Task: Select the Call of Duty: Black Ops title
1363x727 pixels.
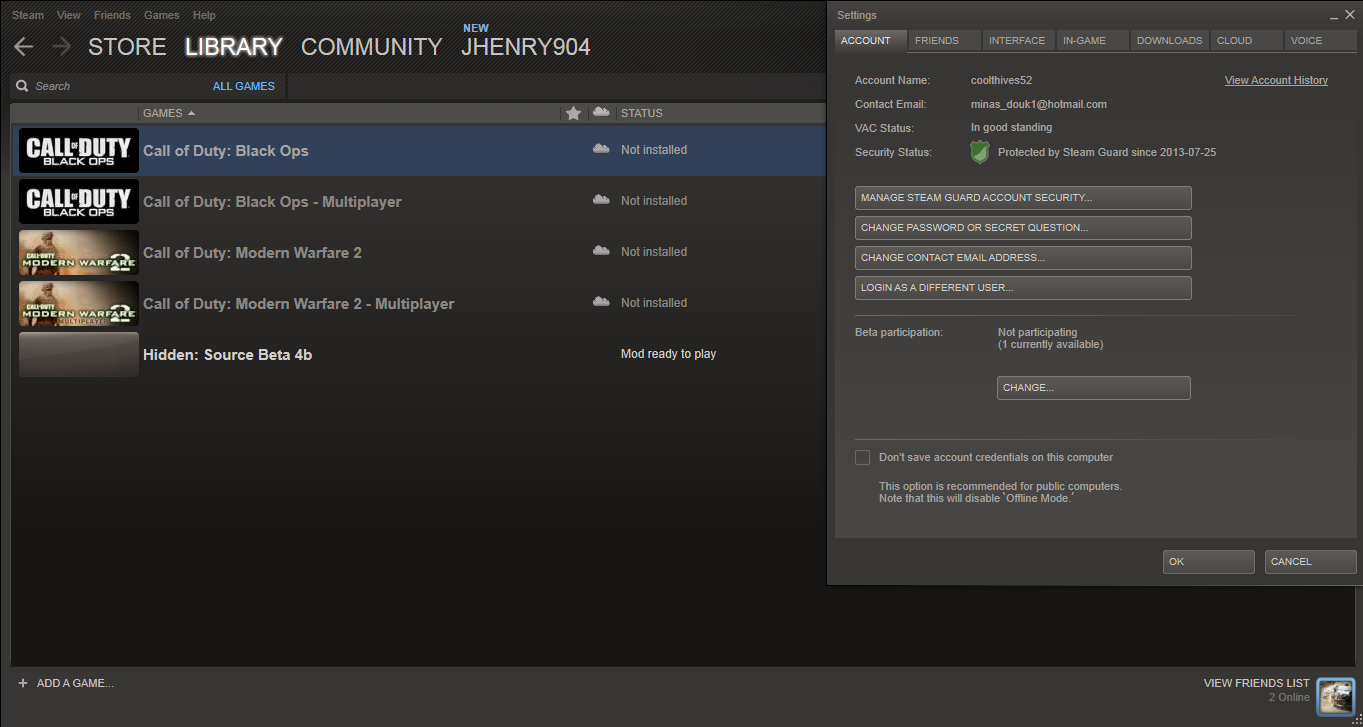Action: 226,151
